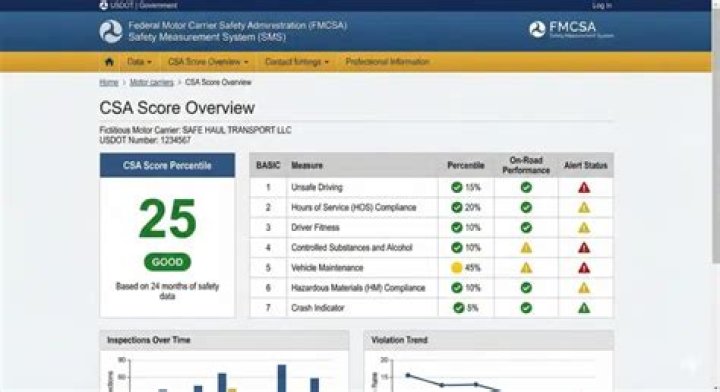Click the Alert Status column header
Screen dimensions: 720x392
tap(585, 165)
